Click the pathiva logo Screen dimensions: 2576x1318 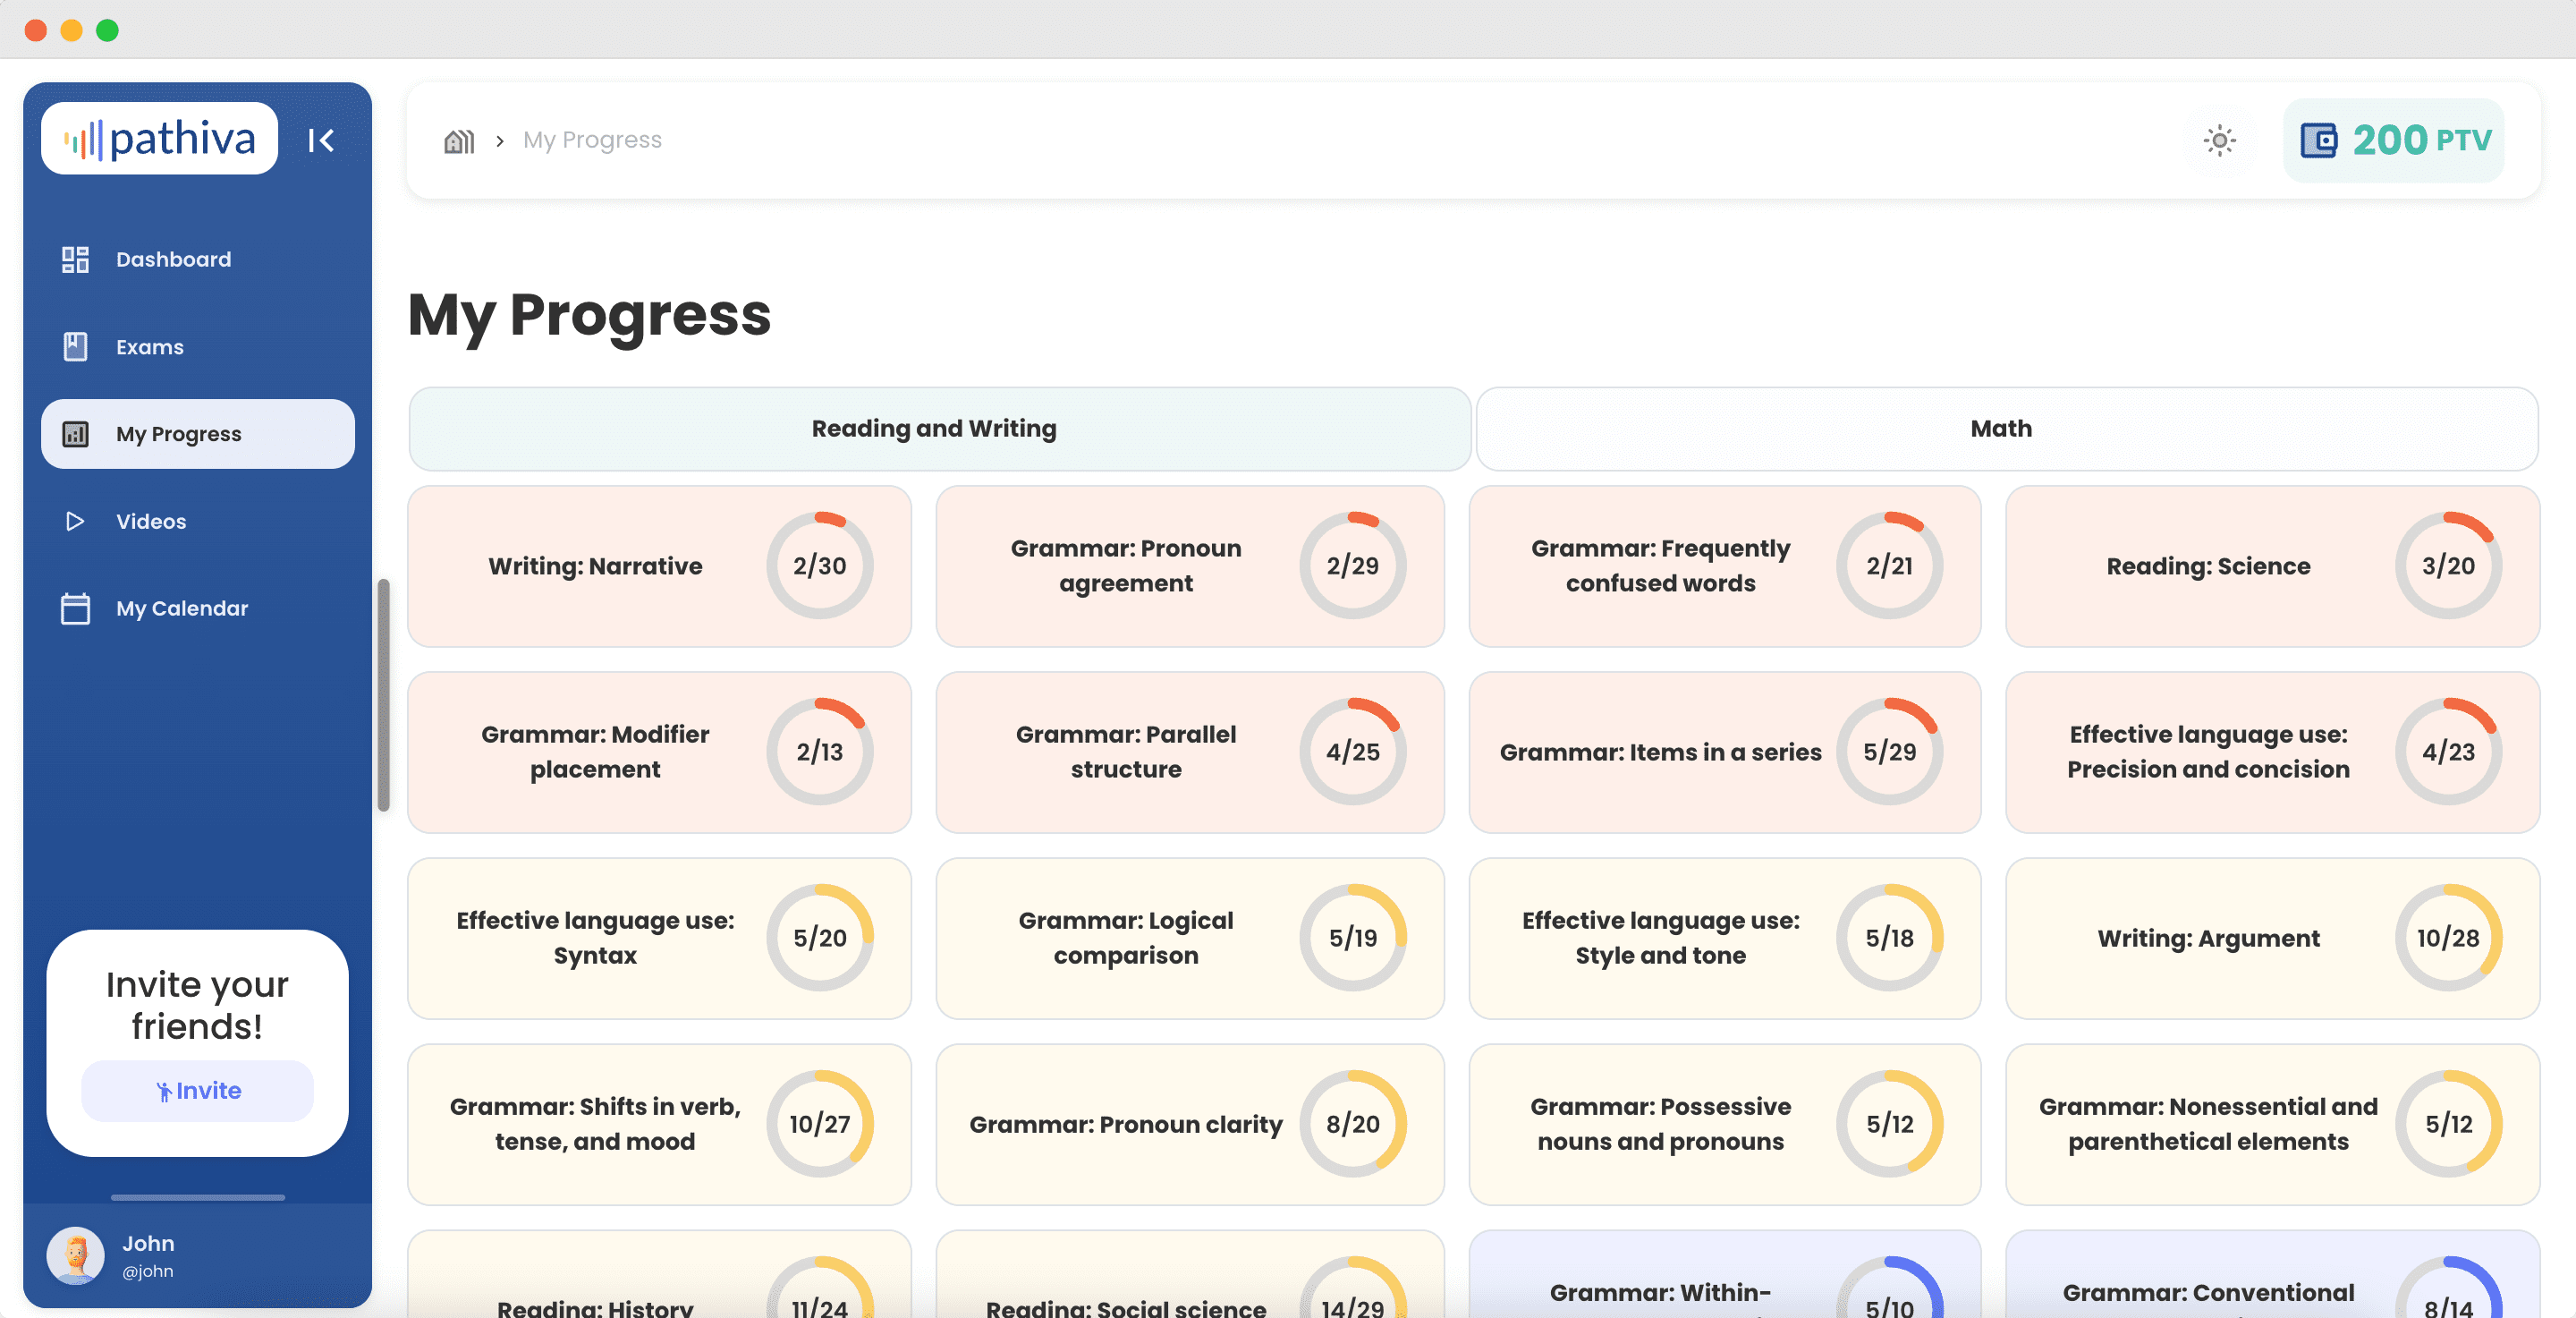pyautogui.click(x=160, y=138)
